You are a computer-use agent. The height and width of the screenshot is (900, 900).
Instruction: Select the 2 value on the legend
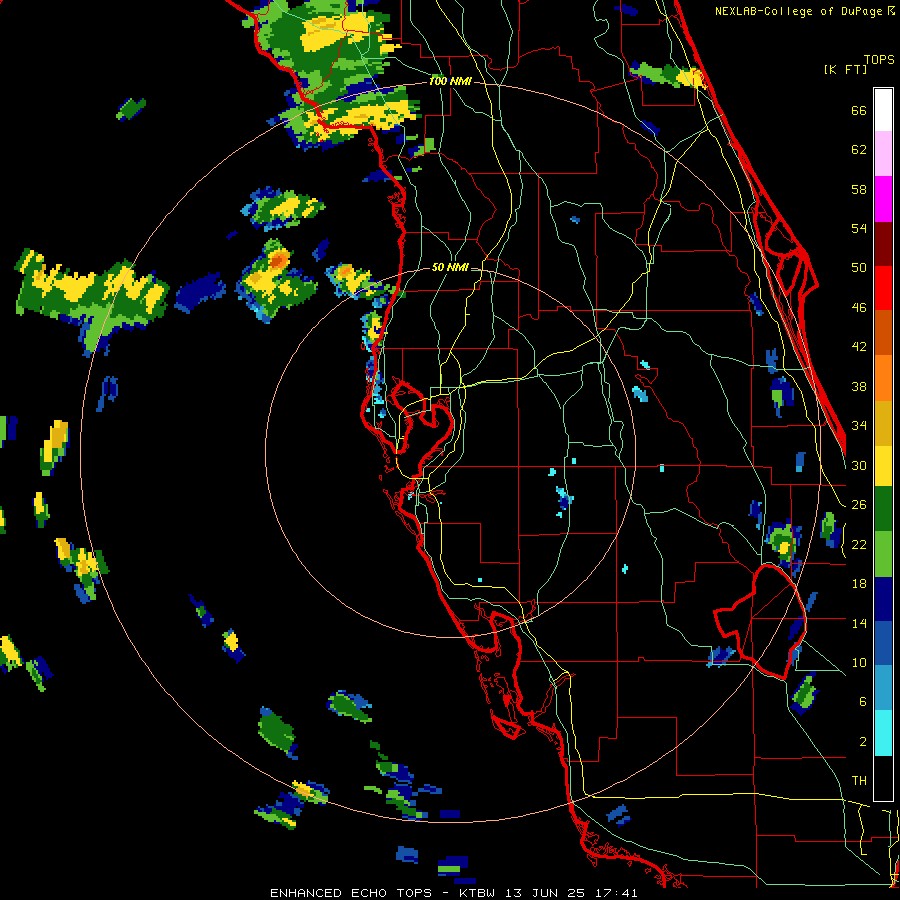[863, 742]
